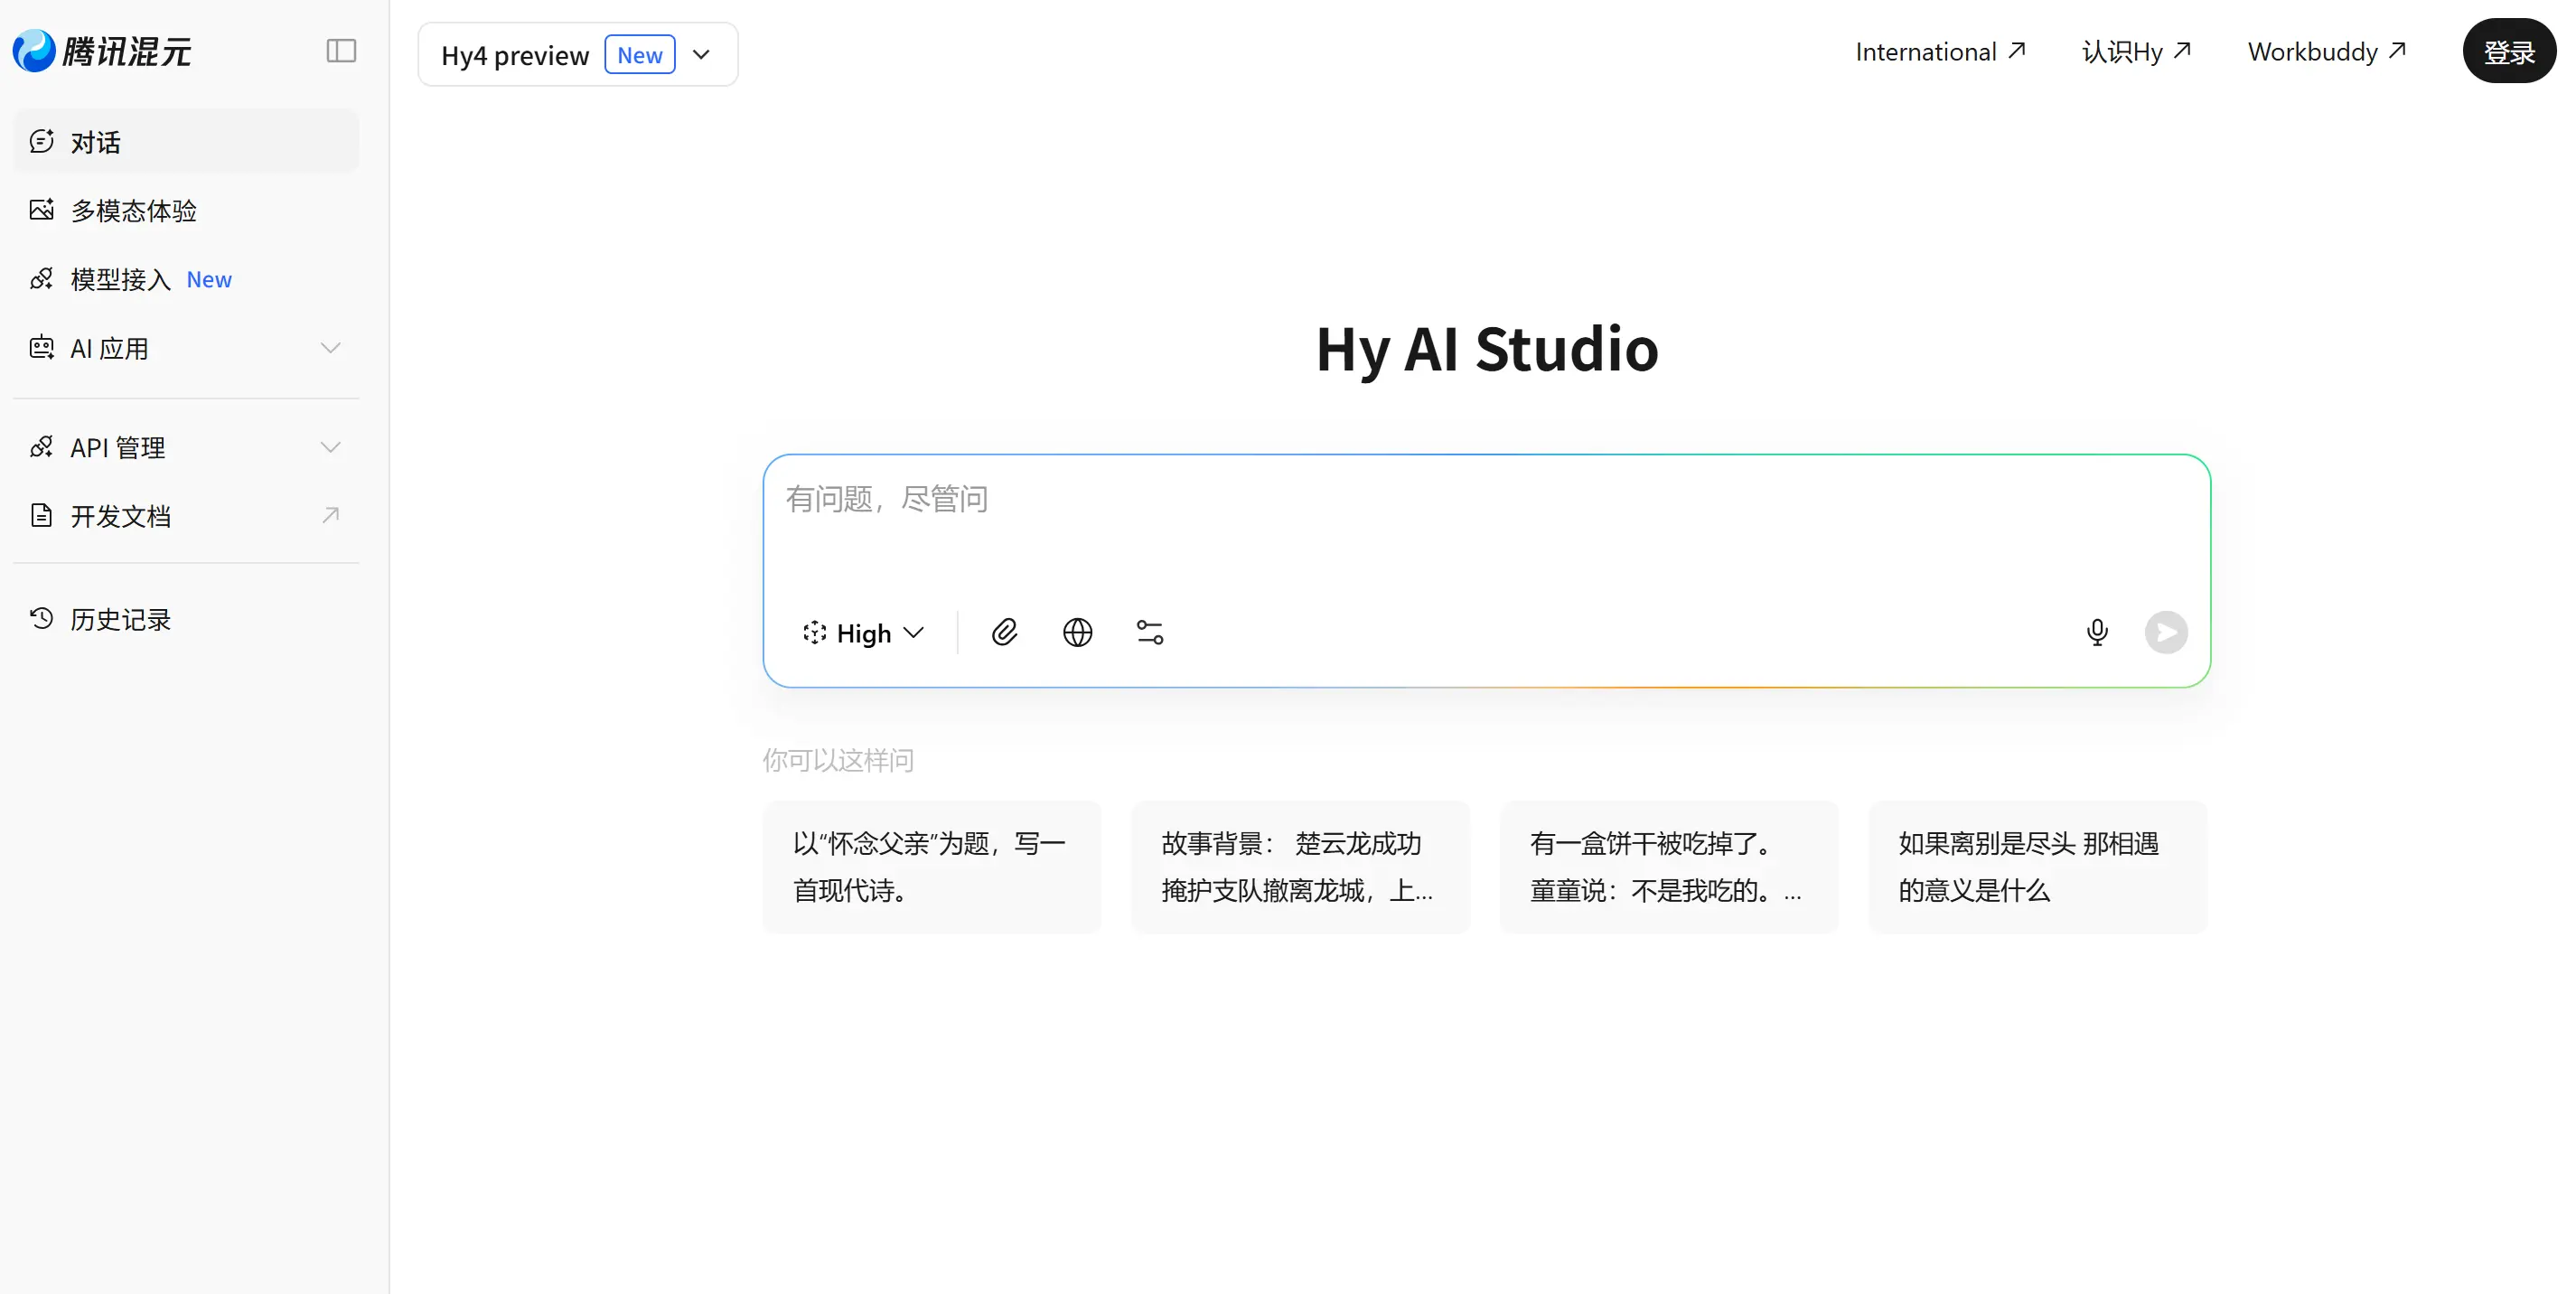Click the Hy AI Studio heading

tap(1487, 349)
